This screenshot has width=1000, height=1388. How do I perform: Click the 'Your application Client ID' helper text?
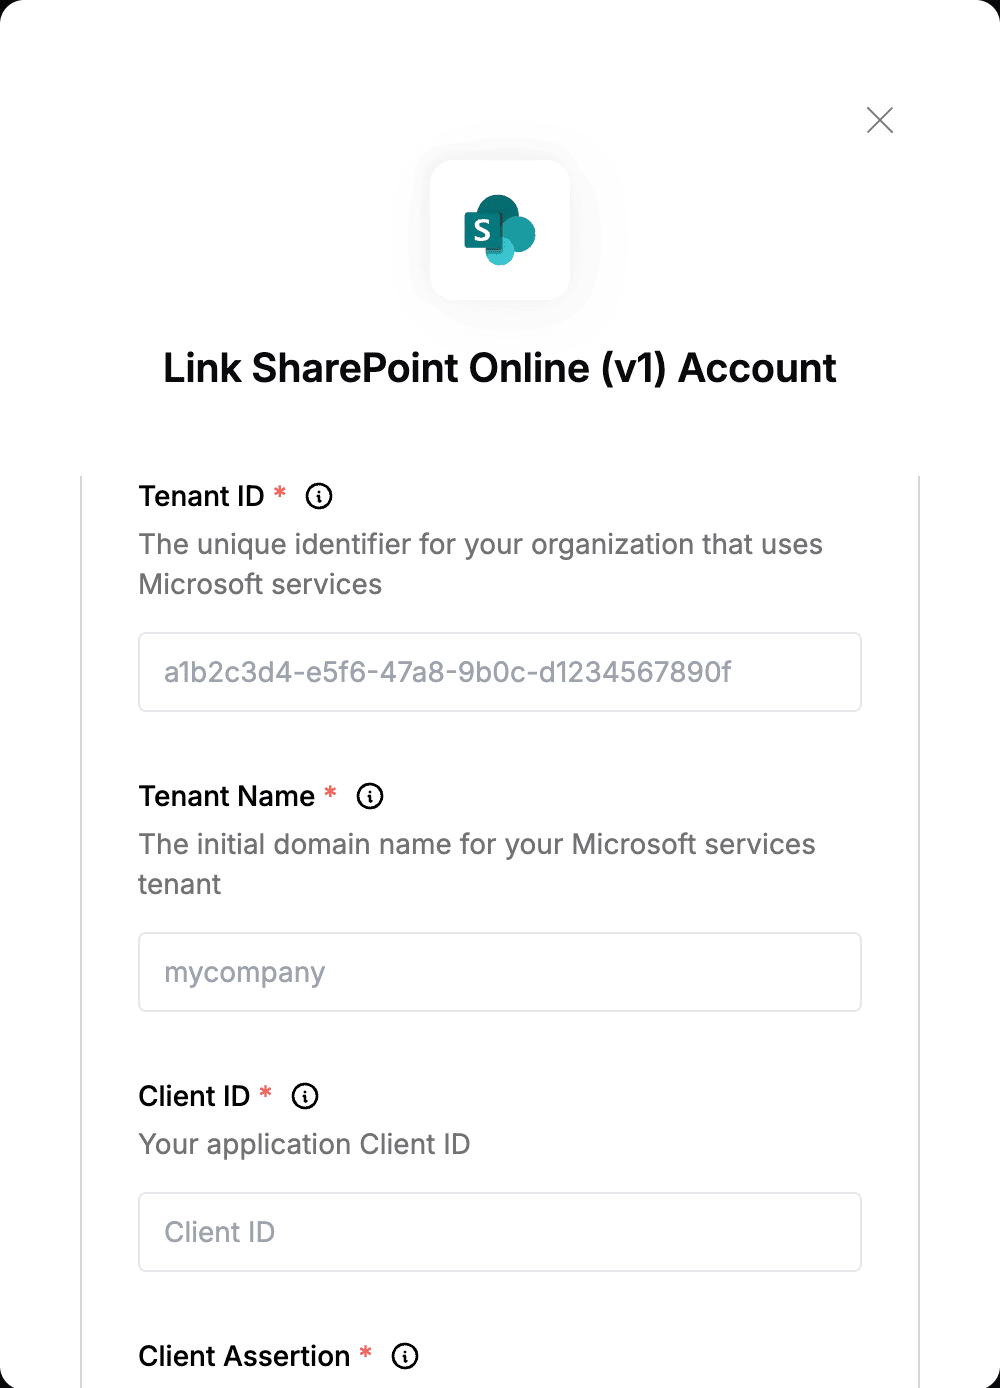(304, 1144)
